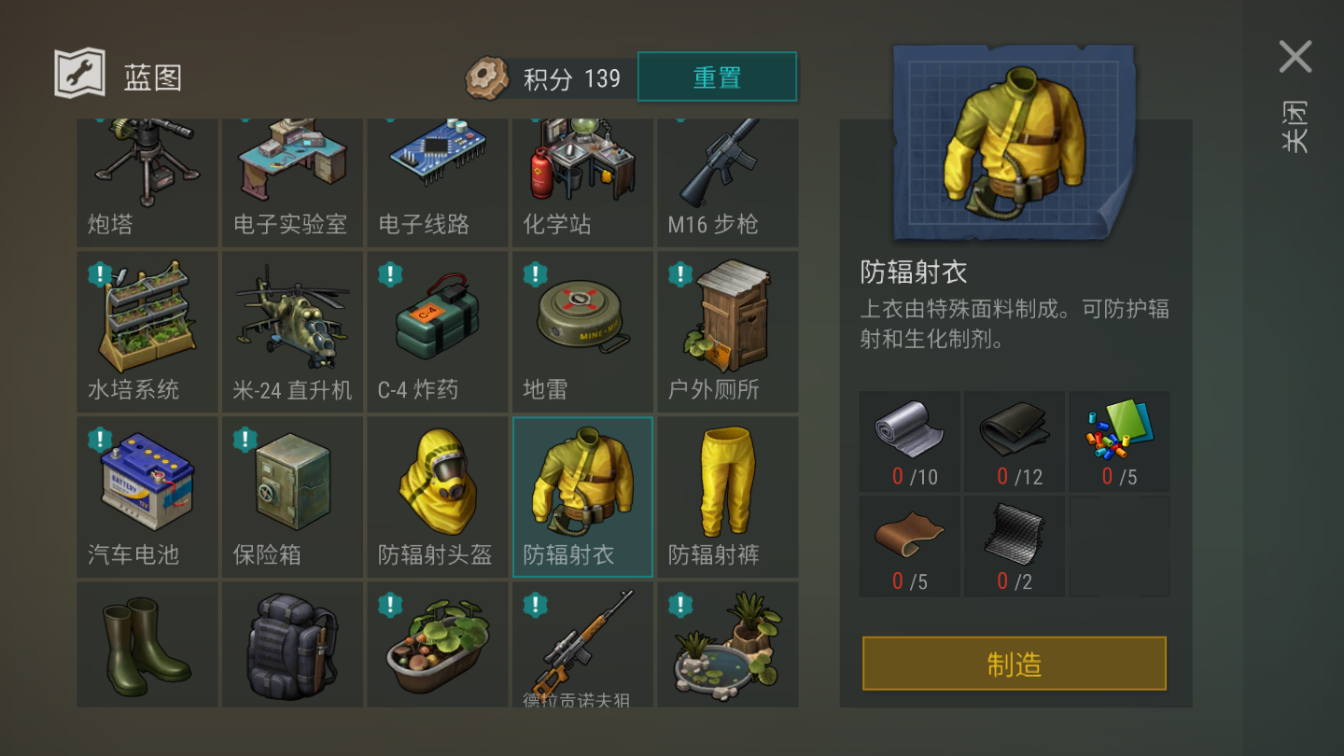Click the 防辐射衣 blueprint preview image

pos(1014,142)
